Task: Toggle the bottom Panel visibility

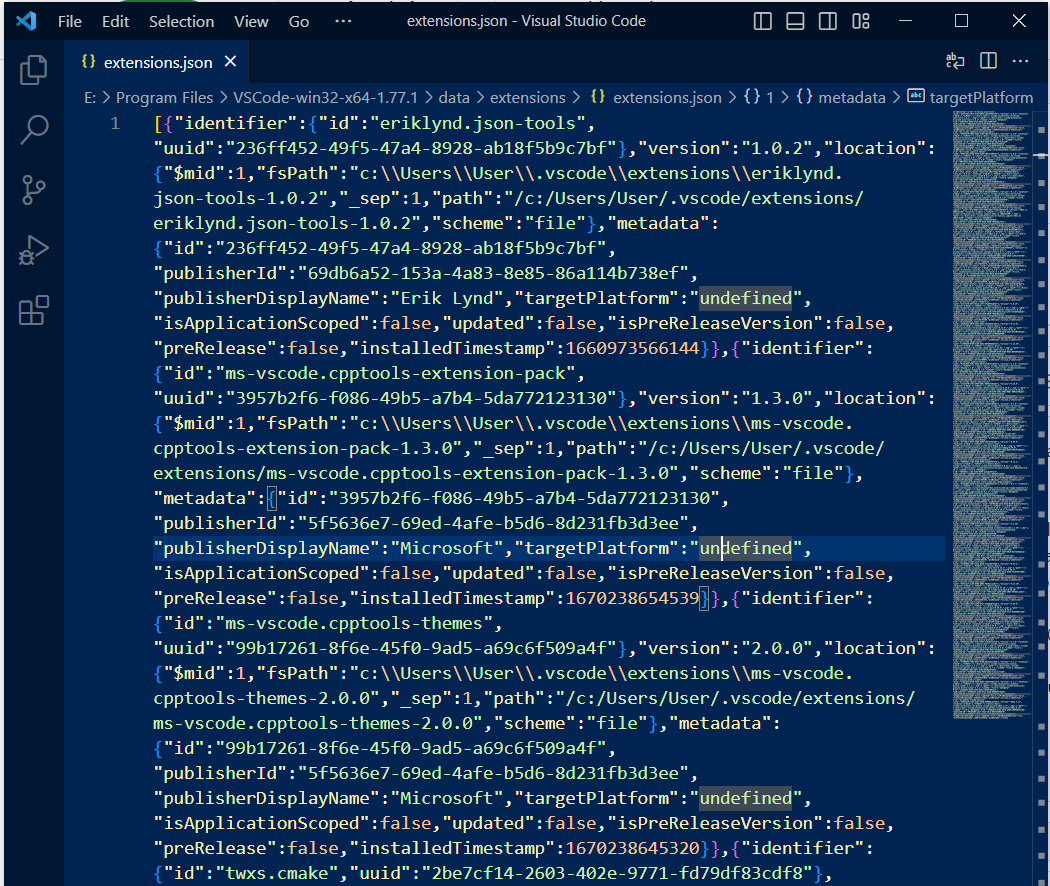Action: click(794, 20)
